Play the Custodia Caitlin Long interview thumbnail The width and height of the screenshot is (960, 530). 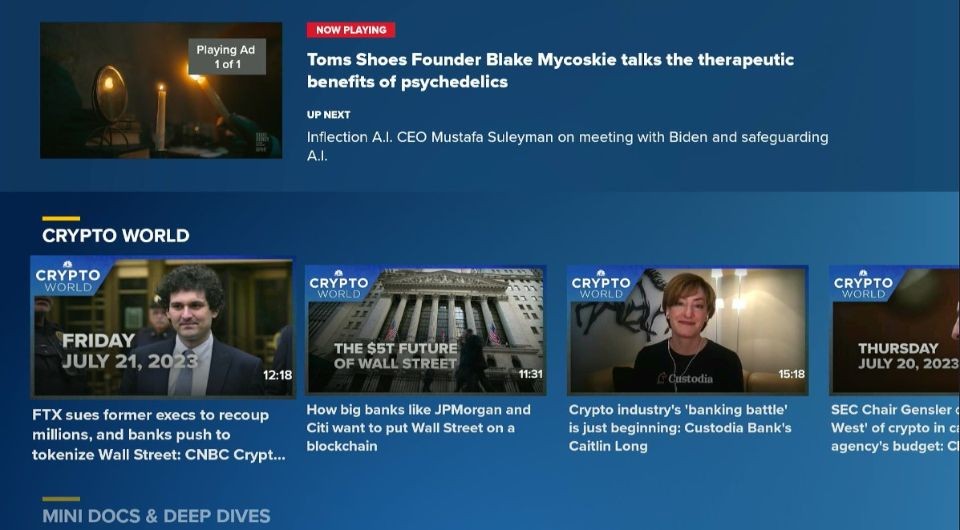click(688, 329)
